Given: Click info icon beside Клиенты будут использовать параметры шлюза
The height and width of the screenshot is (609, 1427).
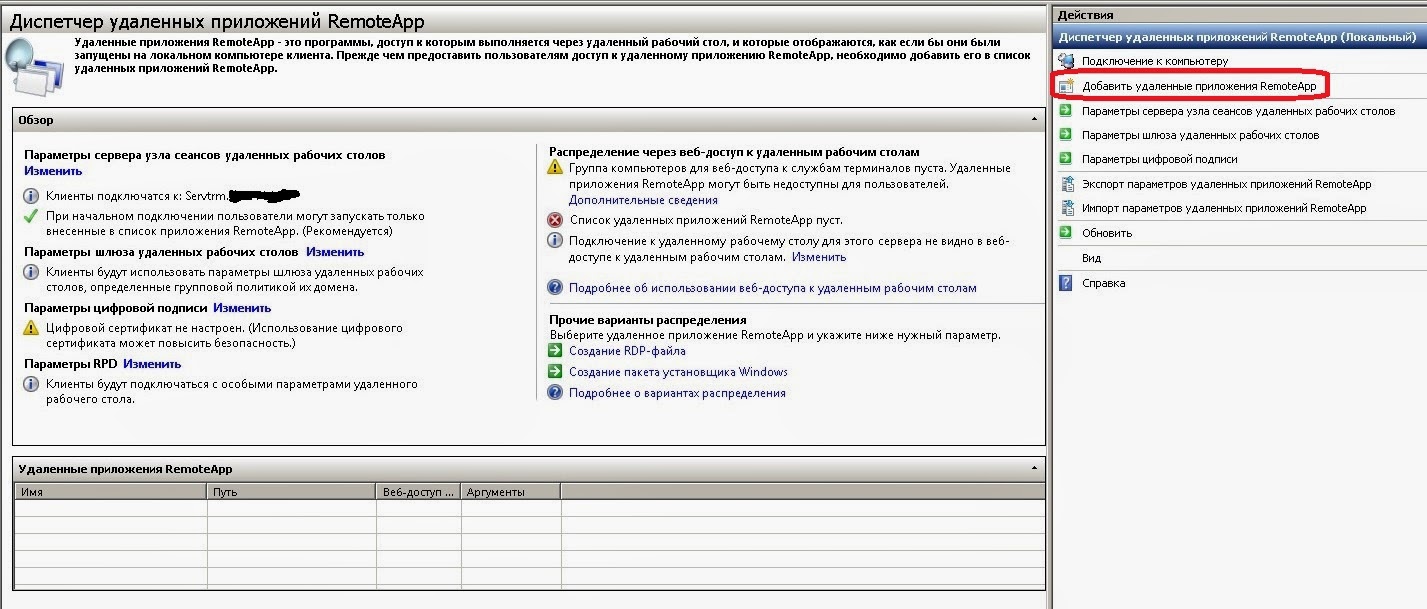Looking at the screenshot, I should [31, 272].
